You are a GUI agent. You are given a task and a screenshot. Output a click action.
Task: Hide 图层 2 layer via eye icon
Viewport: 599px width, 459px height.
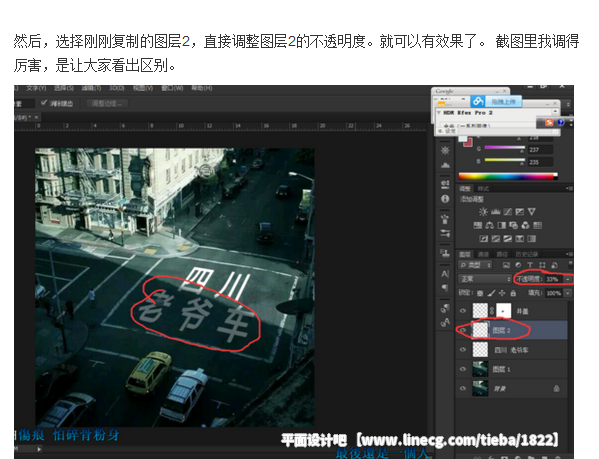click(x=463, y=330)
